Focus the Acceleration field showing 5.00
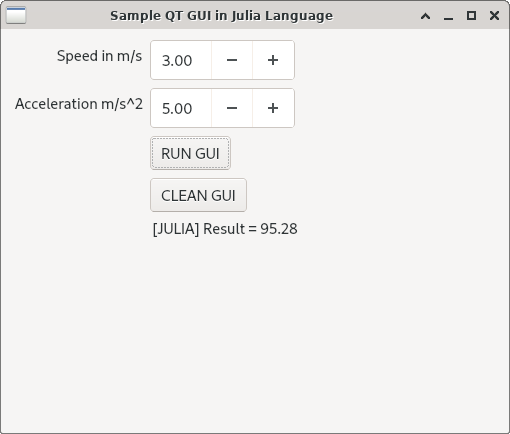The width and height of the screenshot is (510, 434). pos(181,108)
